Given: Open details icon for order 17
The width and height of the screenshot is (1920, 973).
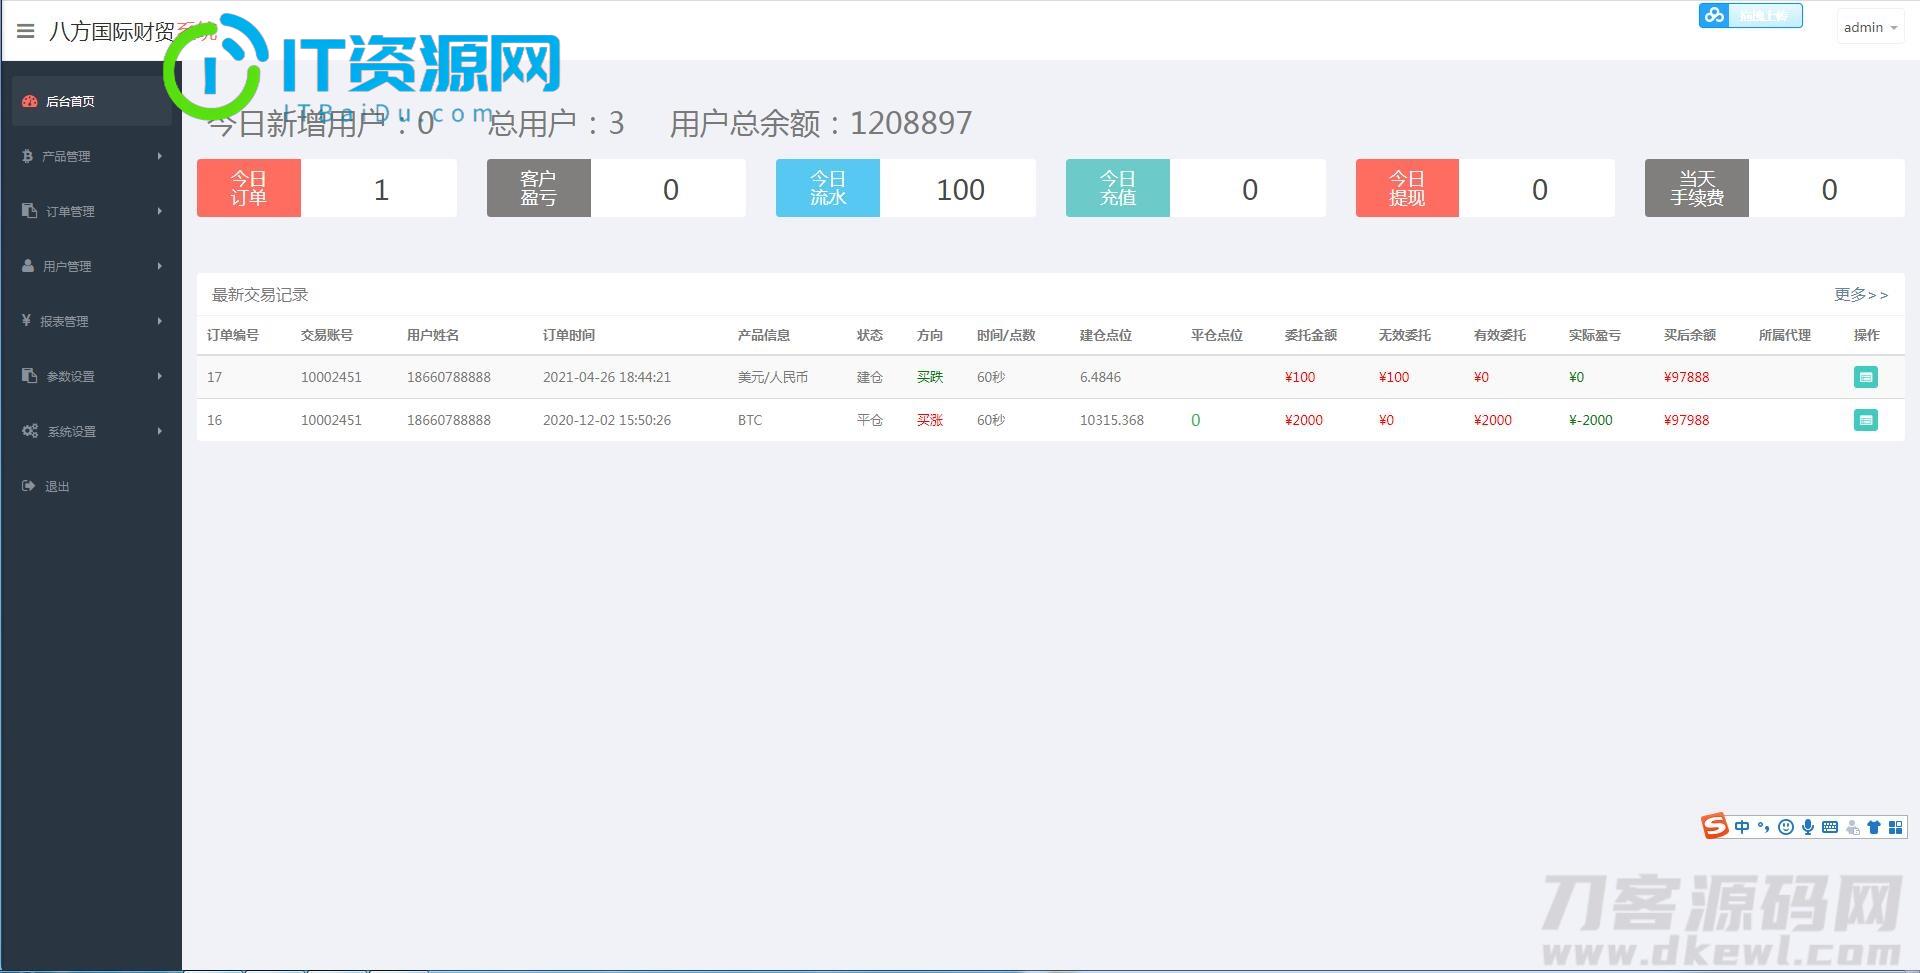Looking at the screenshot, I should [x=1865, y=377].
